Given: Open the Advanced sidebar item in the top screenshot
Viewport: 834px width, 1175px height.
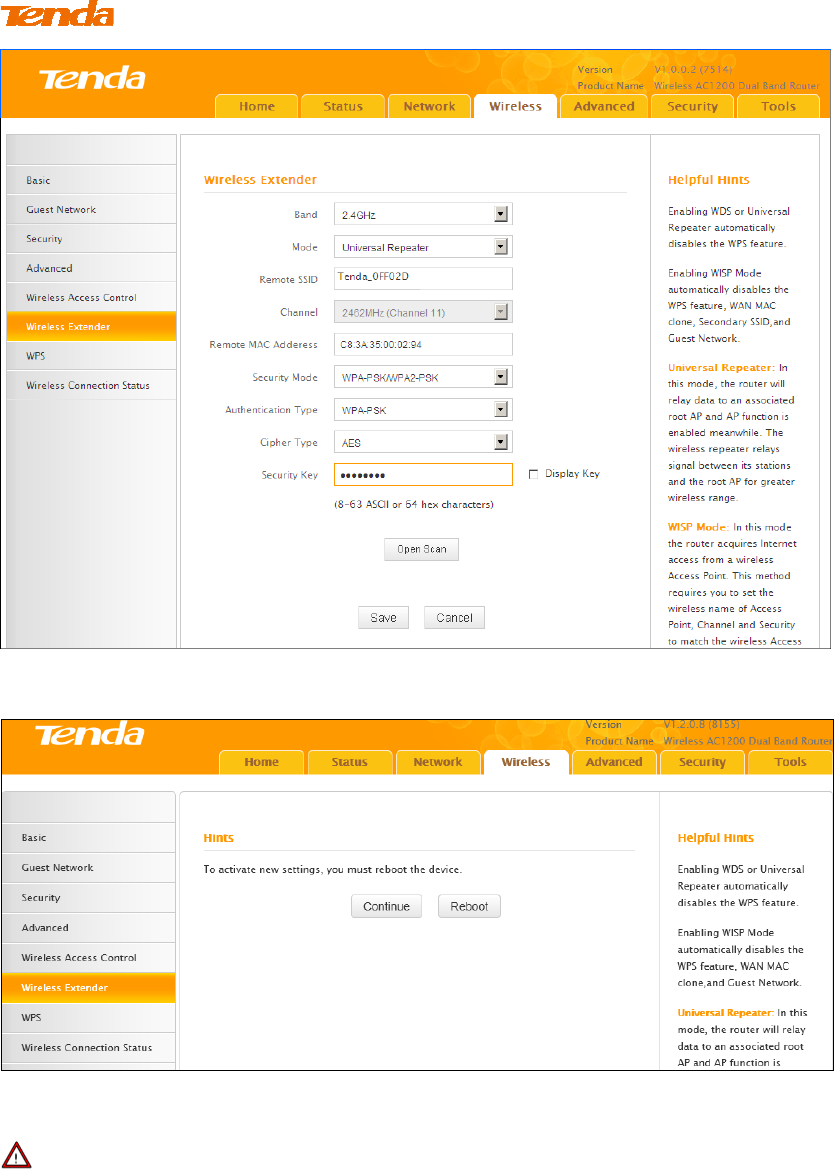Looking at the screenshot, I should coord(91,268).
